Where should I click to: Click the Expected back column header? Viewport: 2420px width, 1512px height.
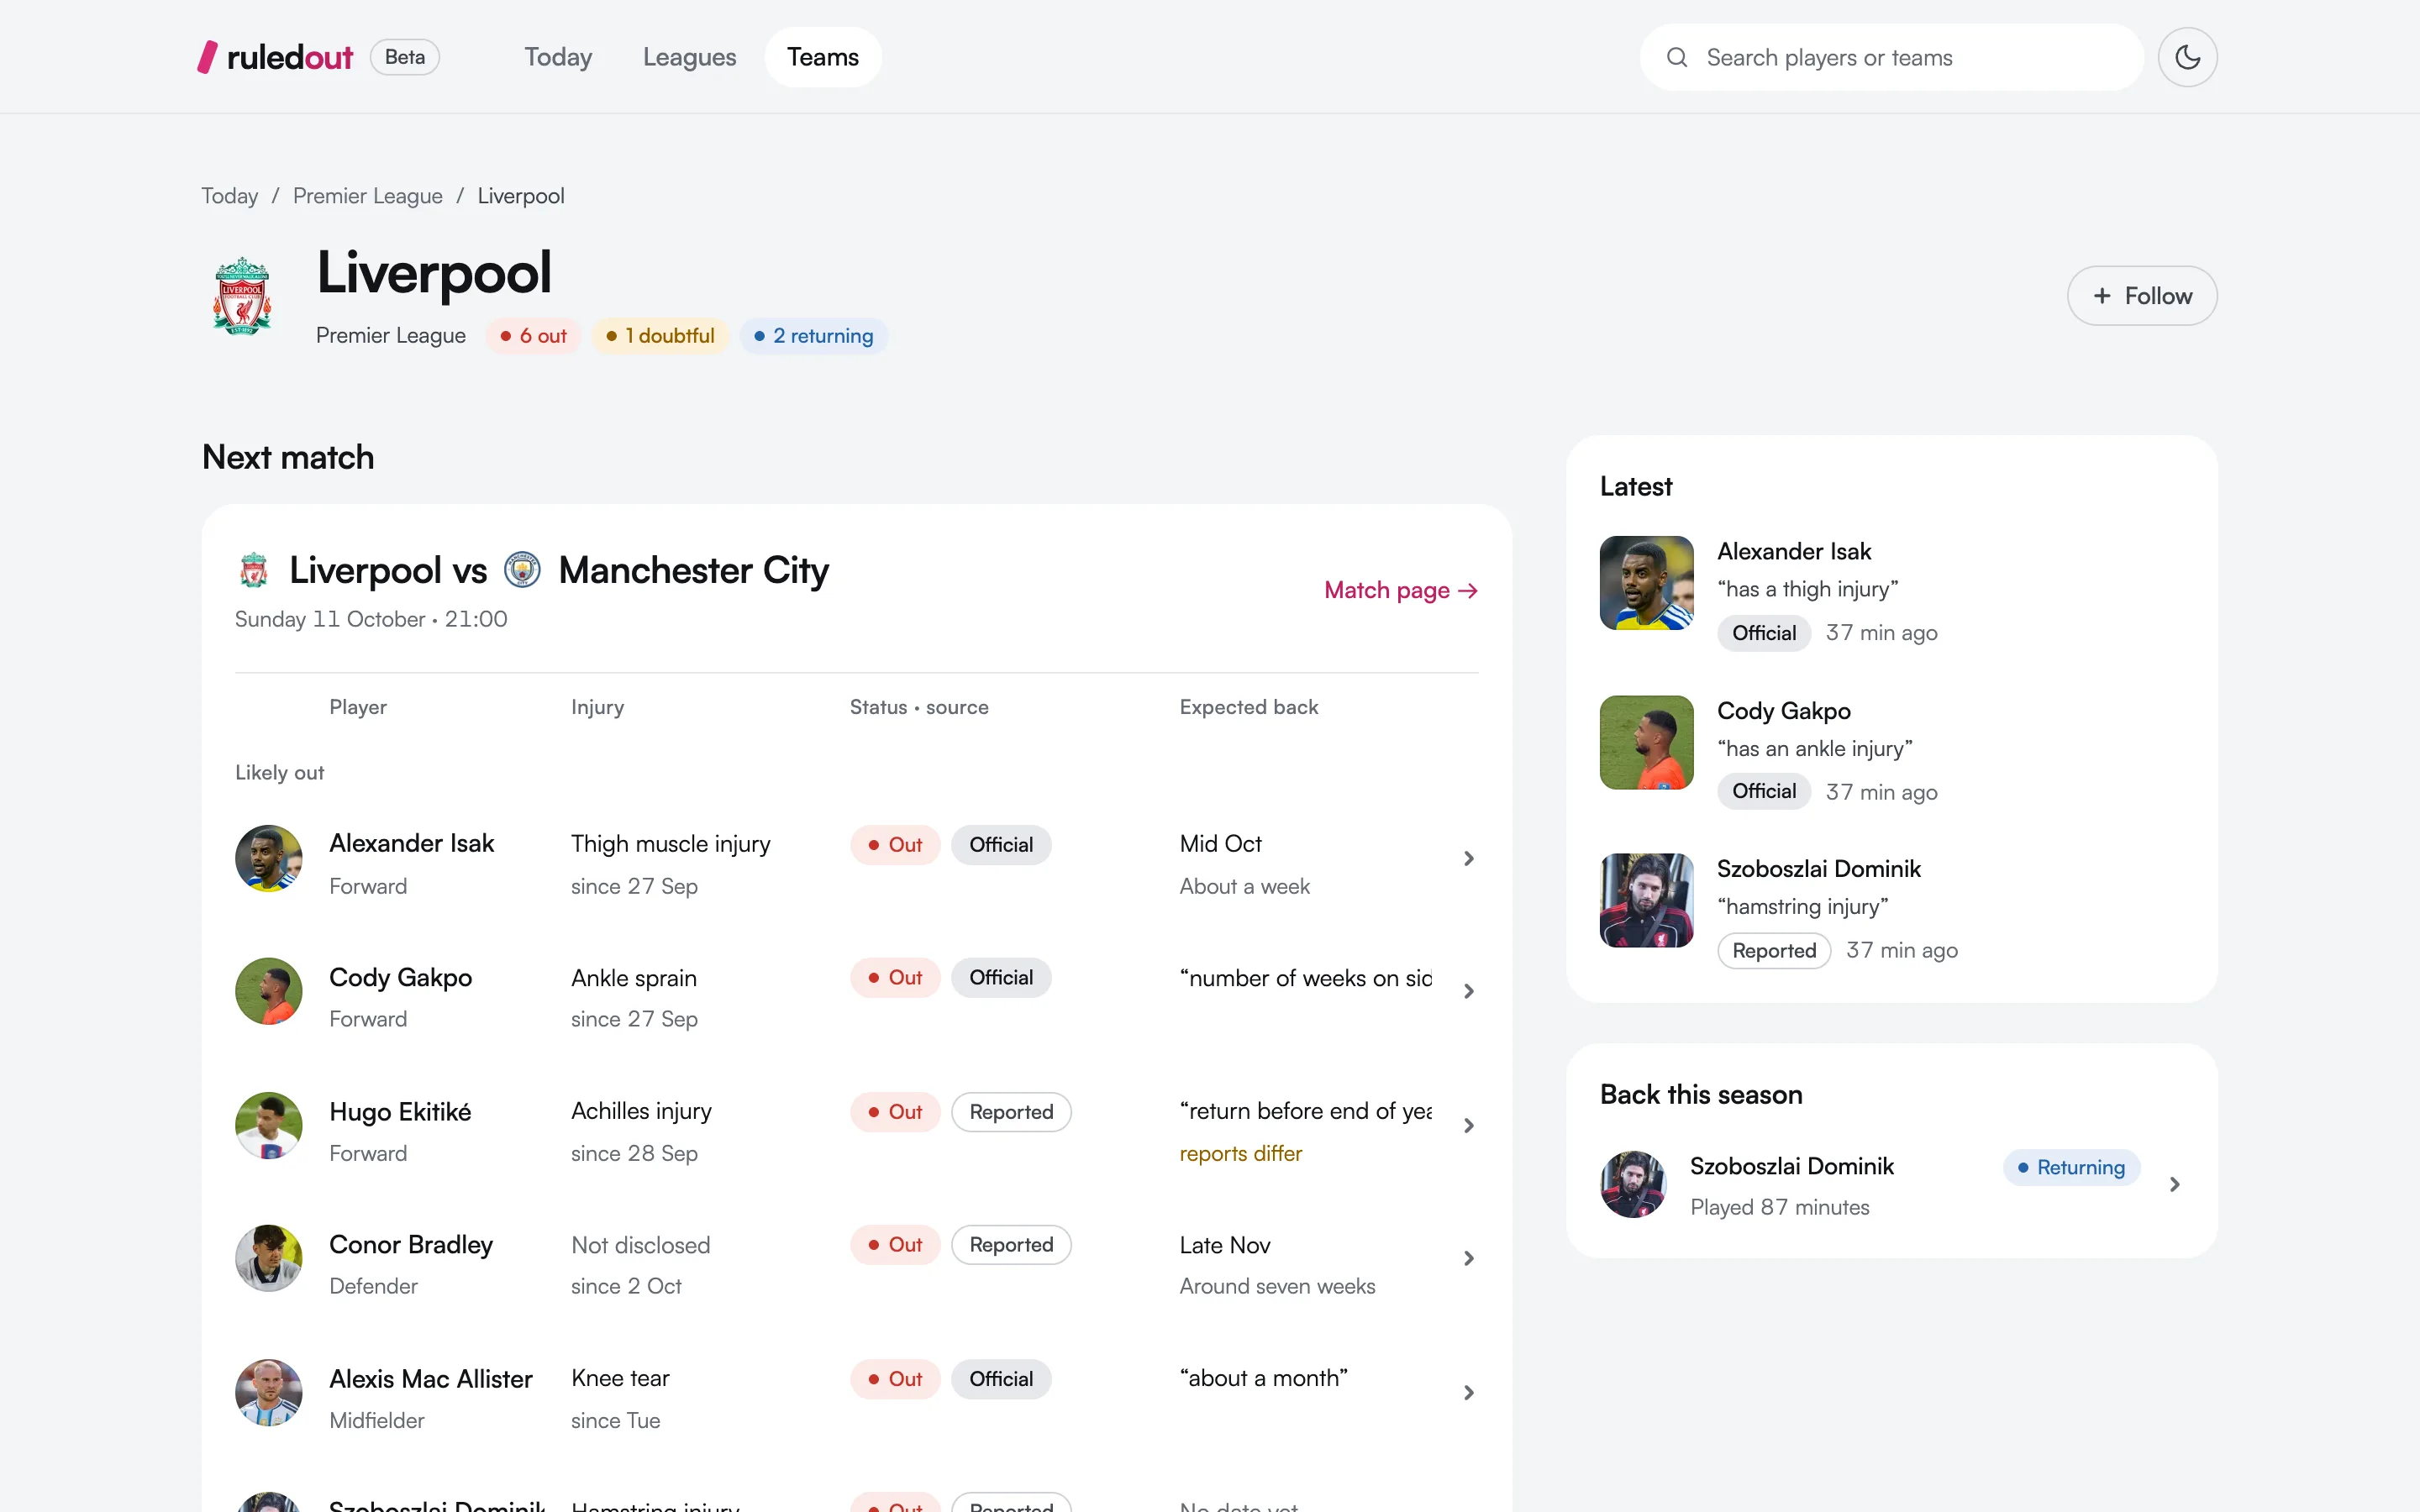click(x=1248, y=707)
